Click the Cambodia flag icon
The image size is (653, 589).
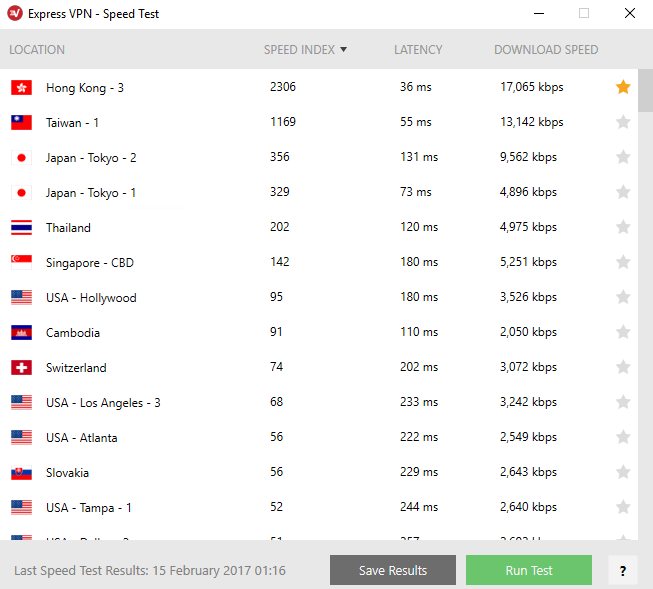[x=21, y=333]
